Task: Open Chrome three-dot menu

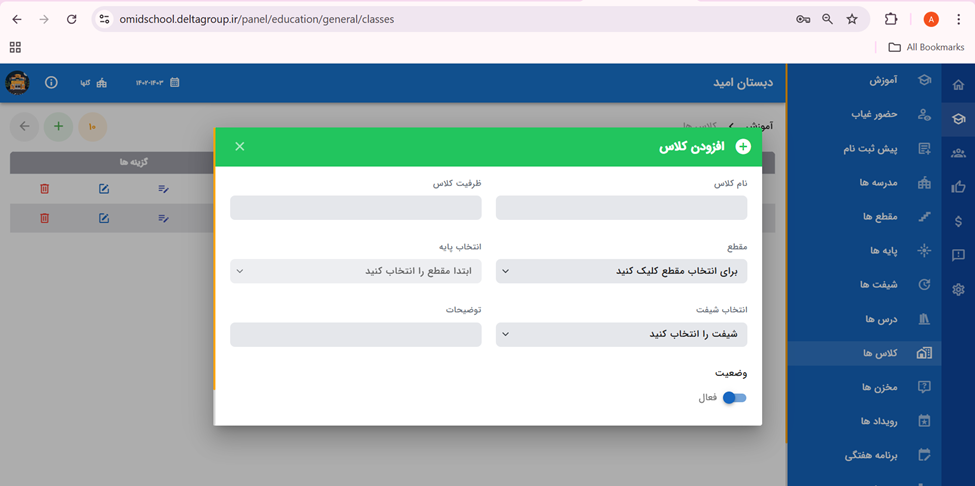Action: pyautogui.click(x=958, y=19)
